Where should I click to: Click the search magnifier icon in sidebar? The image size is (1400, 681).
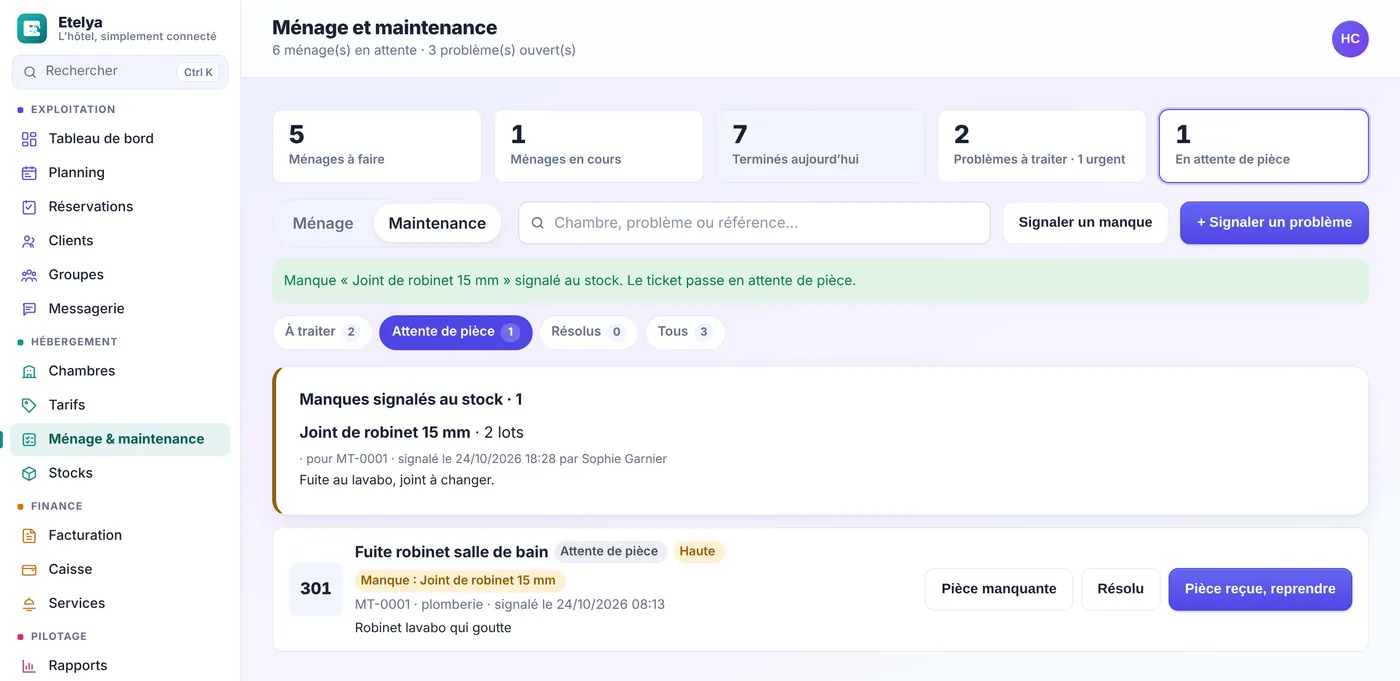[30, 72]
